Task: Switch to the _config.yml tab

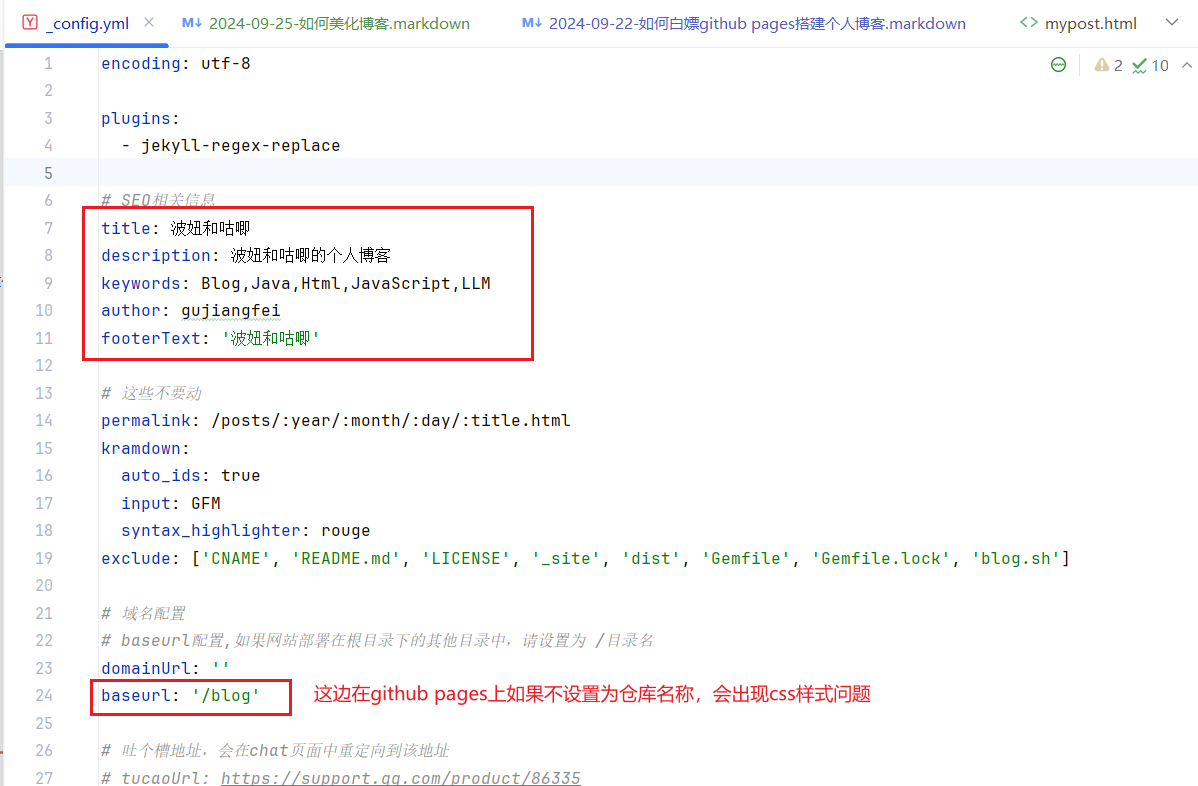Action: [x=87, y=23]
